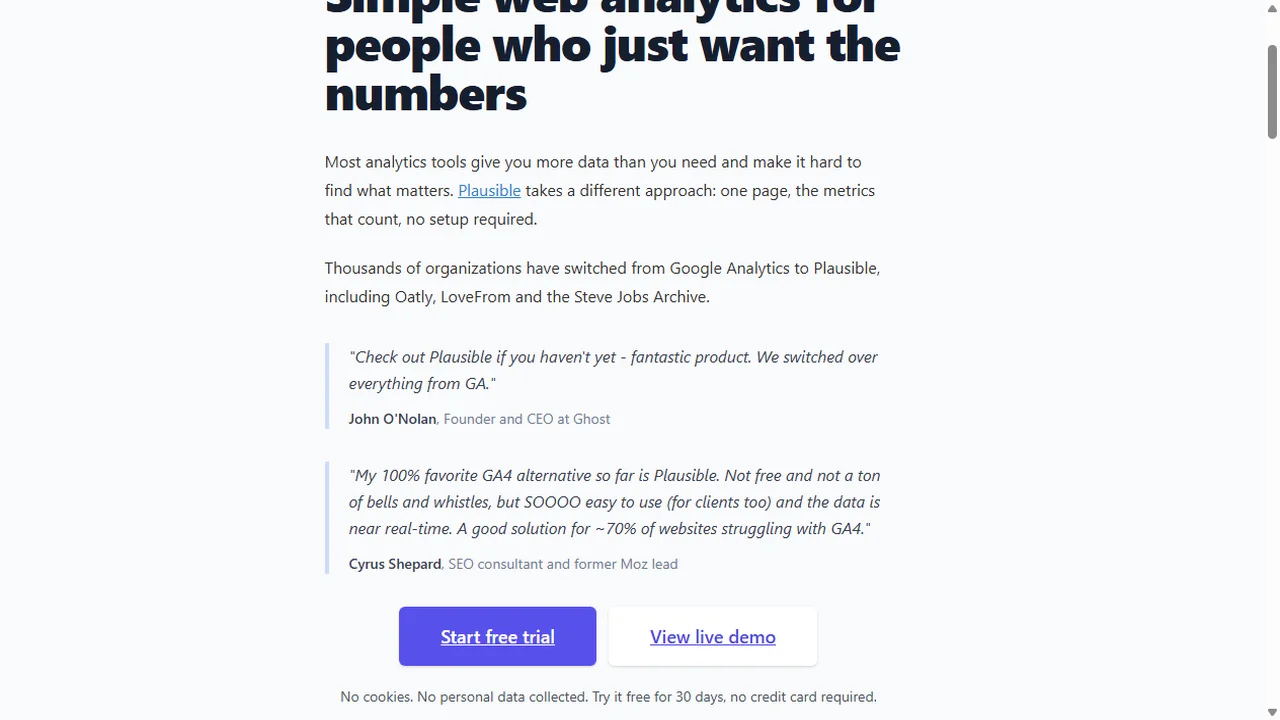This screenshot has height=720, width=1280.
Task: Click the scrollbar up arrow
Action: 1272,8
